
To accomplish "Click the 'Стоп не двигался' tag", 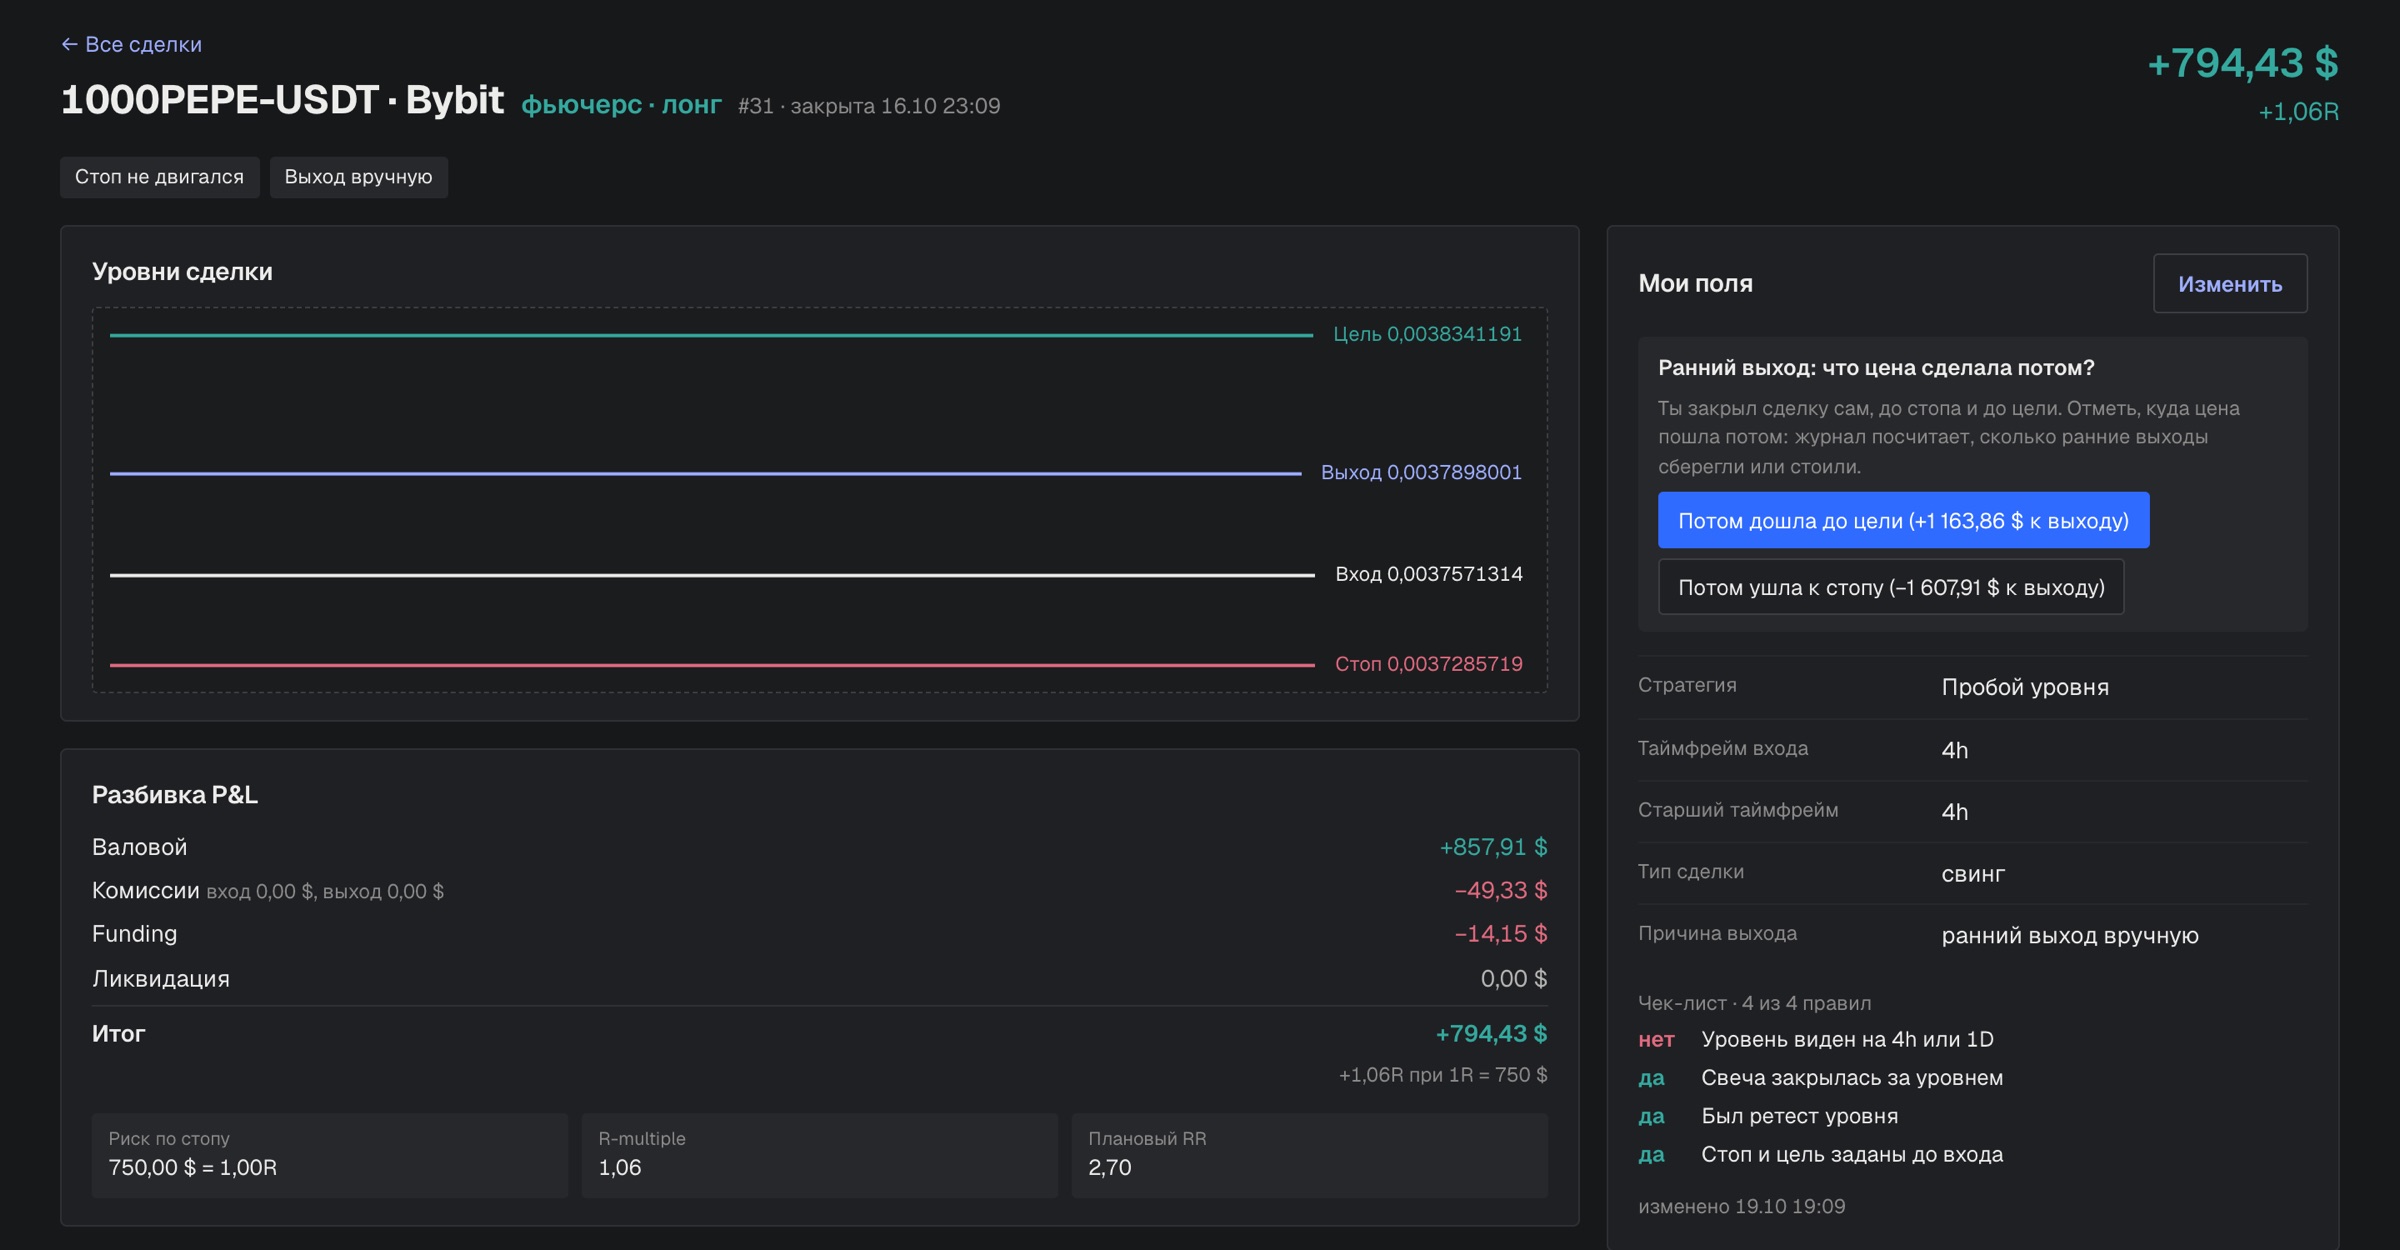I will 159,177.
